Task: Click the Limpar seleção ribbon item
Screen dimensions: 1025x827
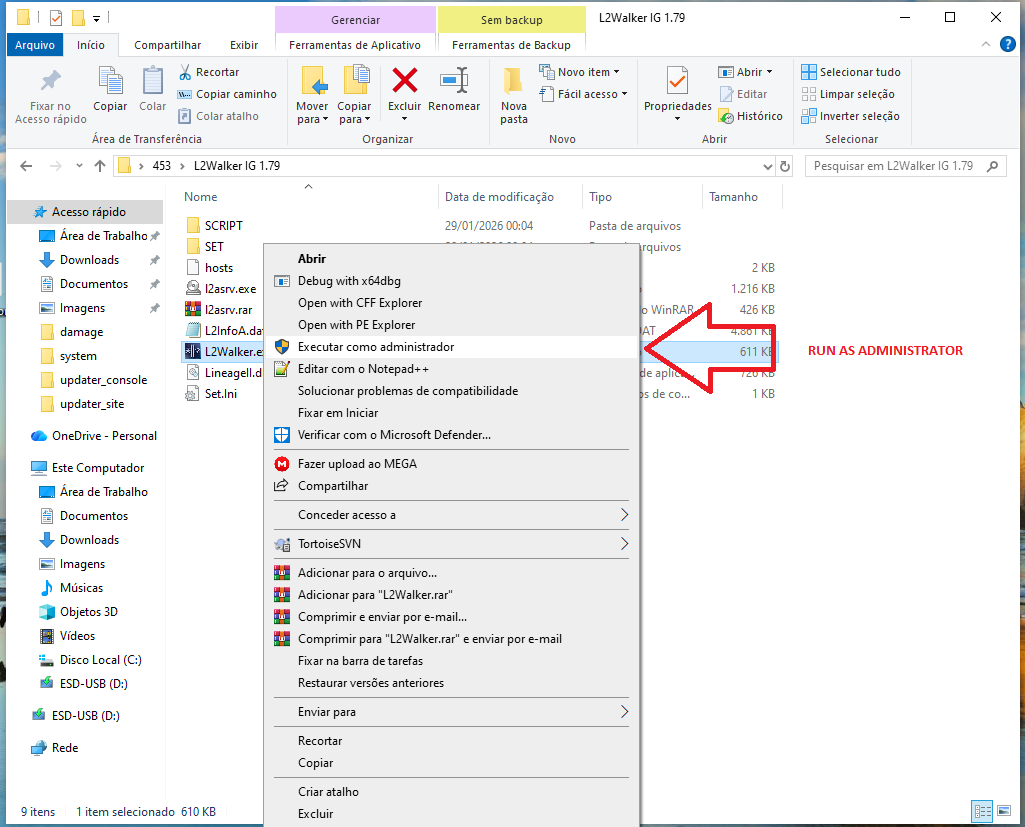Action: [848, 94]
